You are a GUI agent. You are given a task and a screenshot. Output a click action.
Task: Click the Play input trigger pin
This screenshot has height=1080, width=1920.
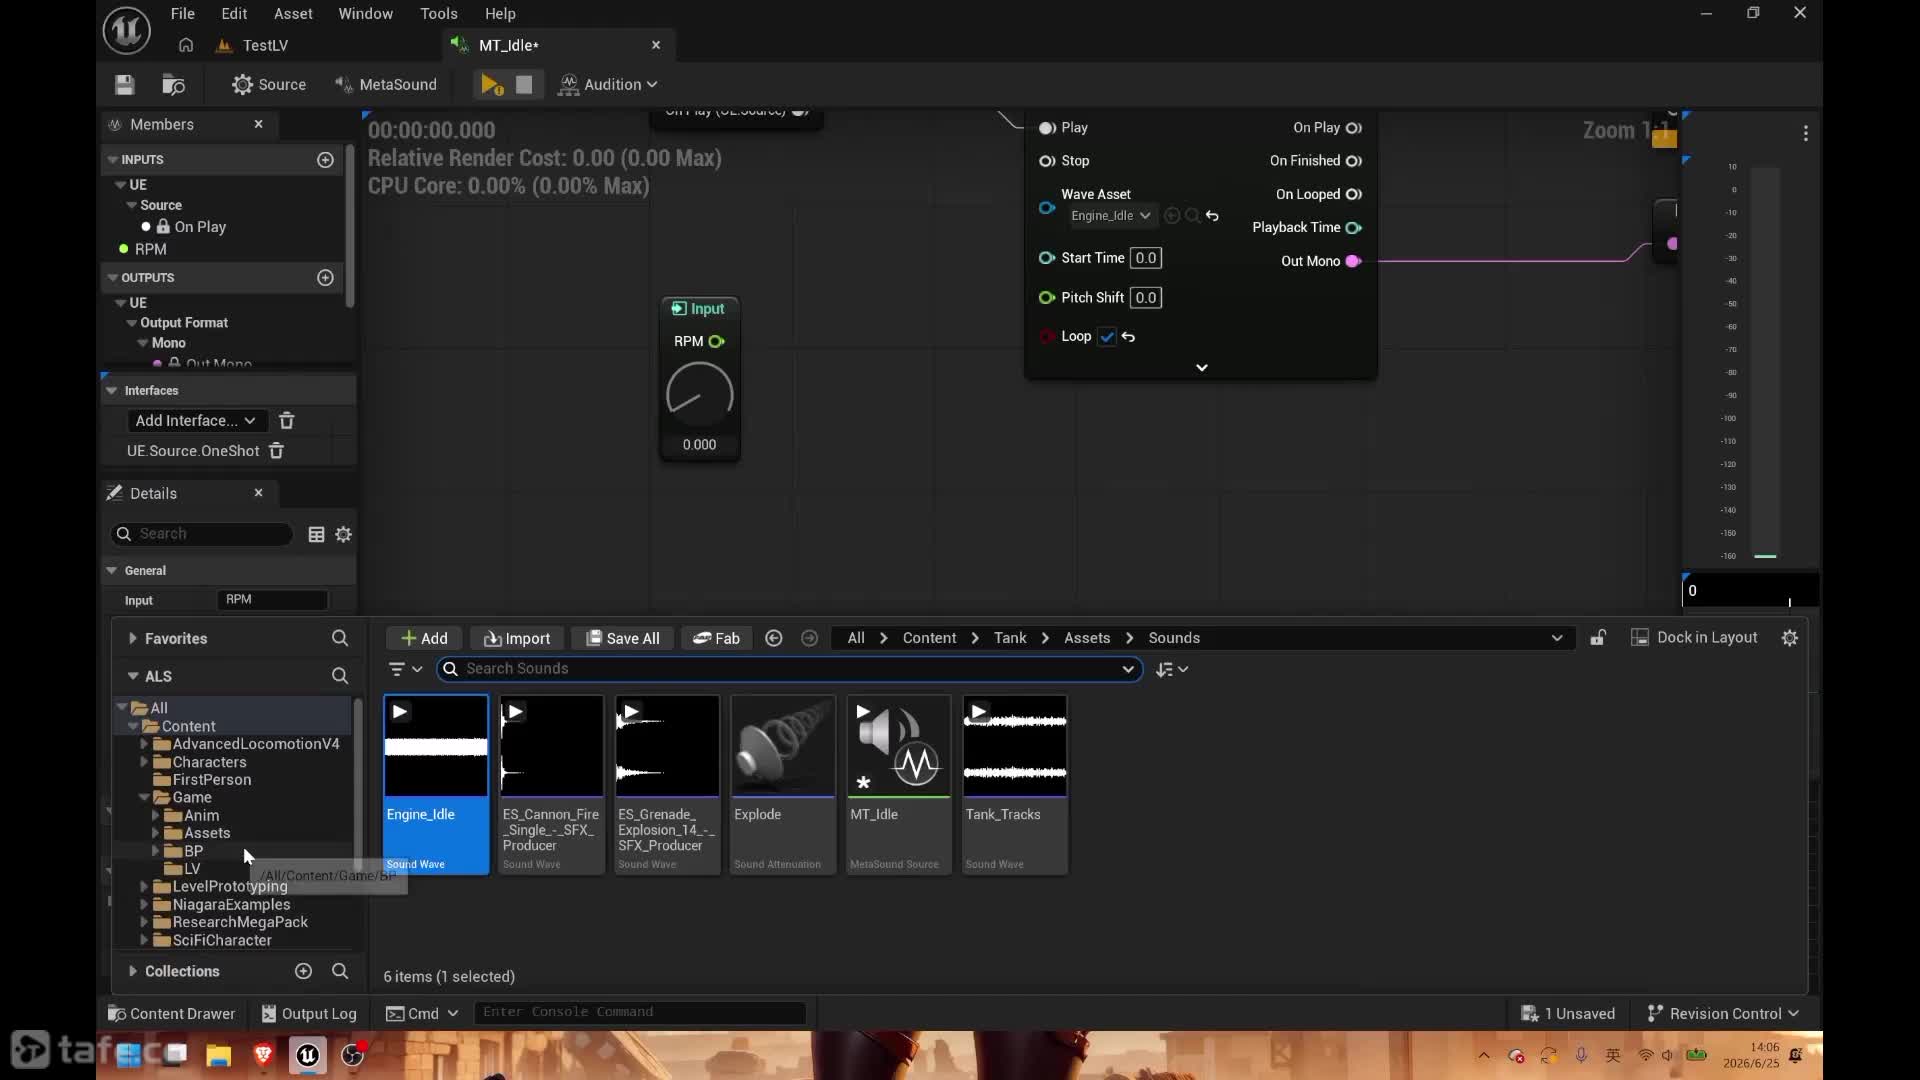pos(1047,128)
